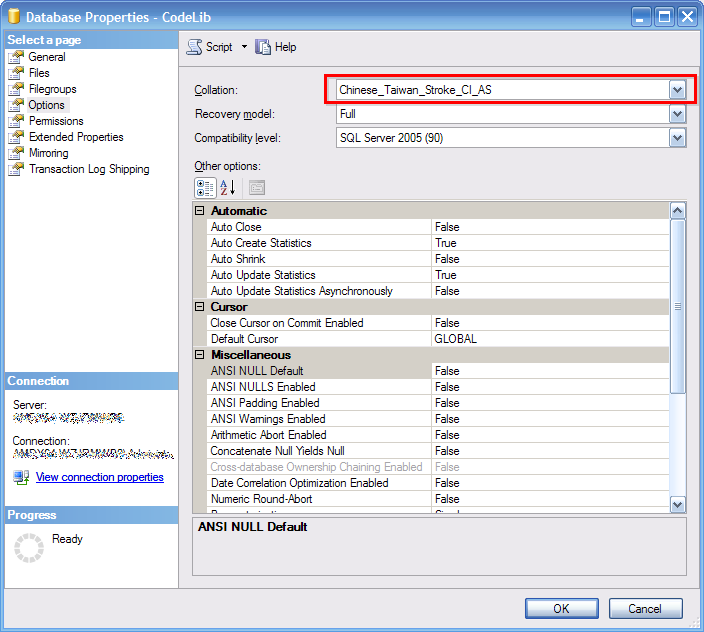Open the Collation dropdown

pyautogui.click(x=677, y=90)
